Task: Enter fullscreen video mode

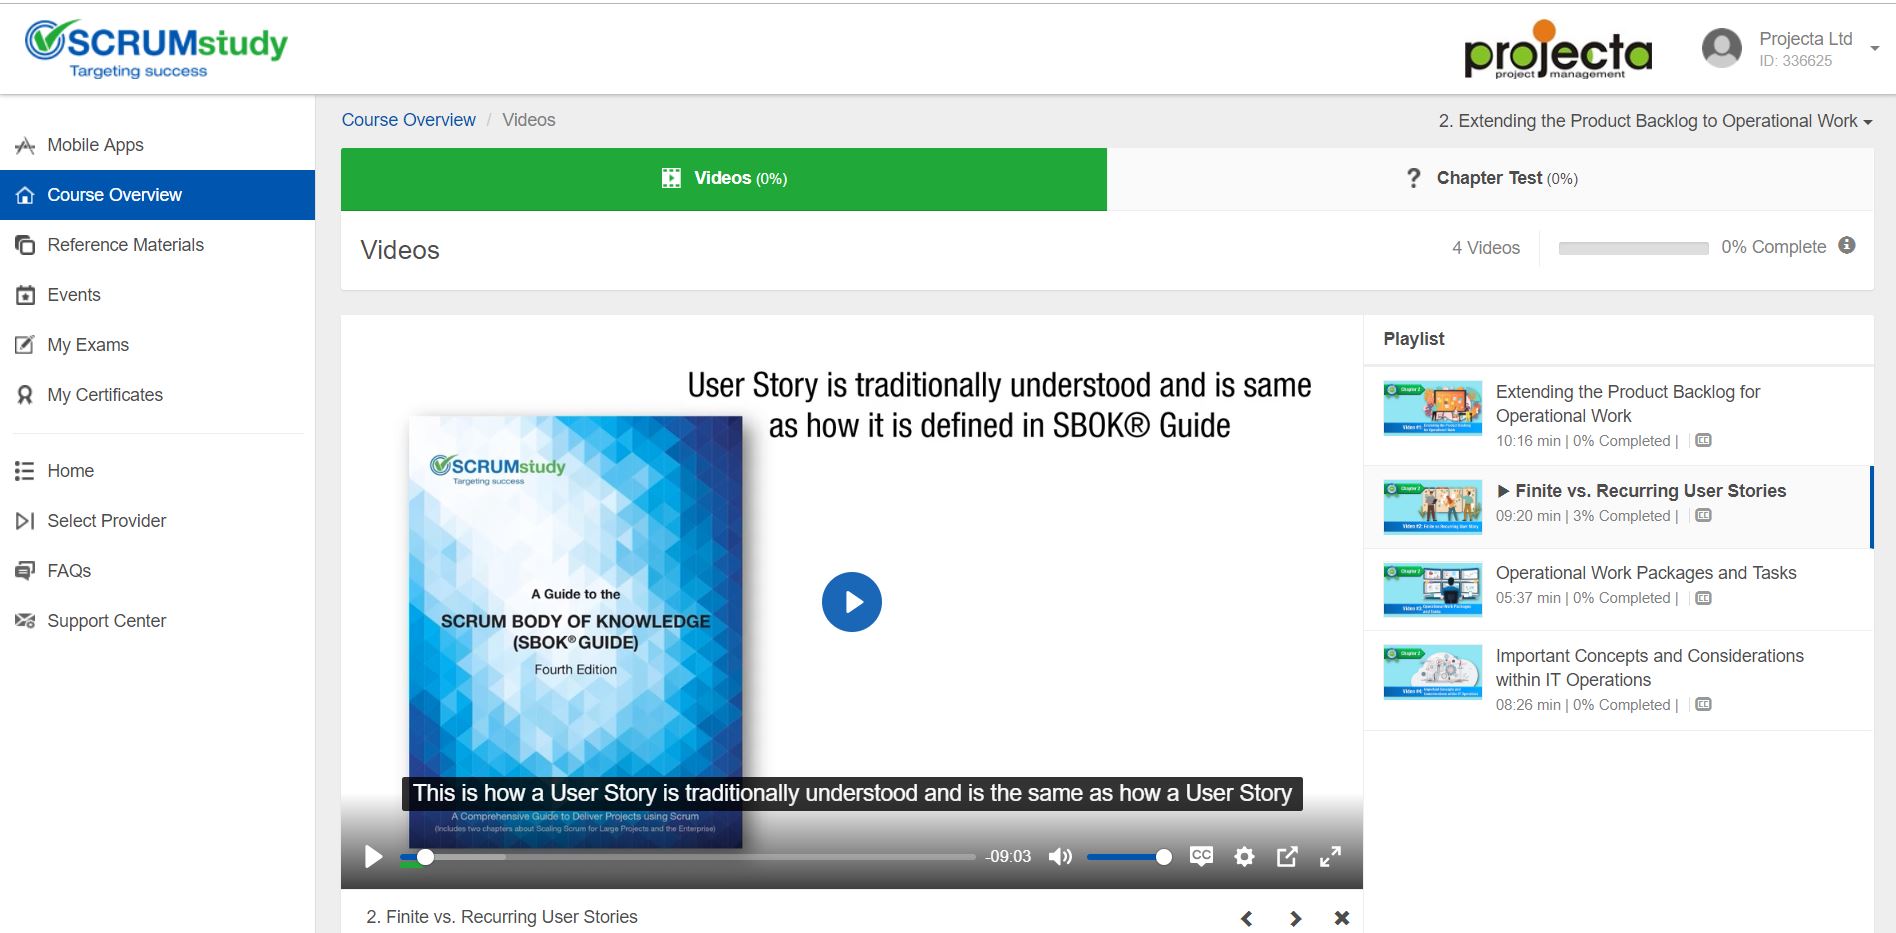Action: (x=1330, y=857)
